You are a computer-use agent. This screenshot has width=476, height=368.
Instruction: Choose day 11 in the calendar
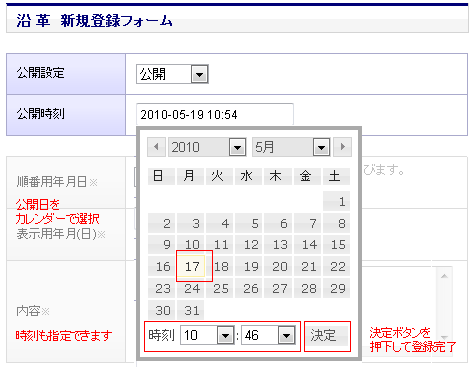pyautogui.click(x=220, y=245)
